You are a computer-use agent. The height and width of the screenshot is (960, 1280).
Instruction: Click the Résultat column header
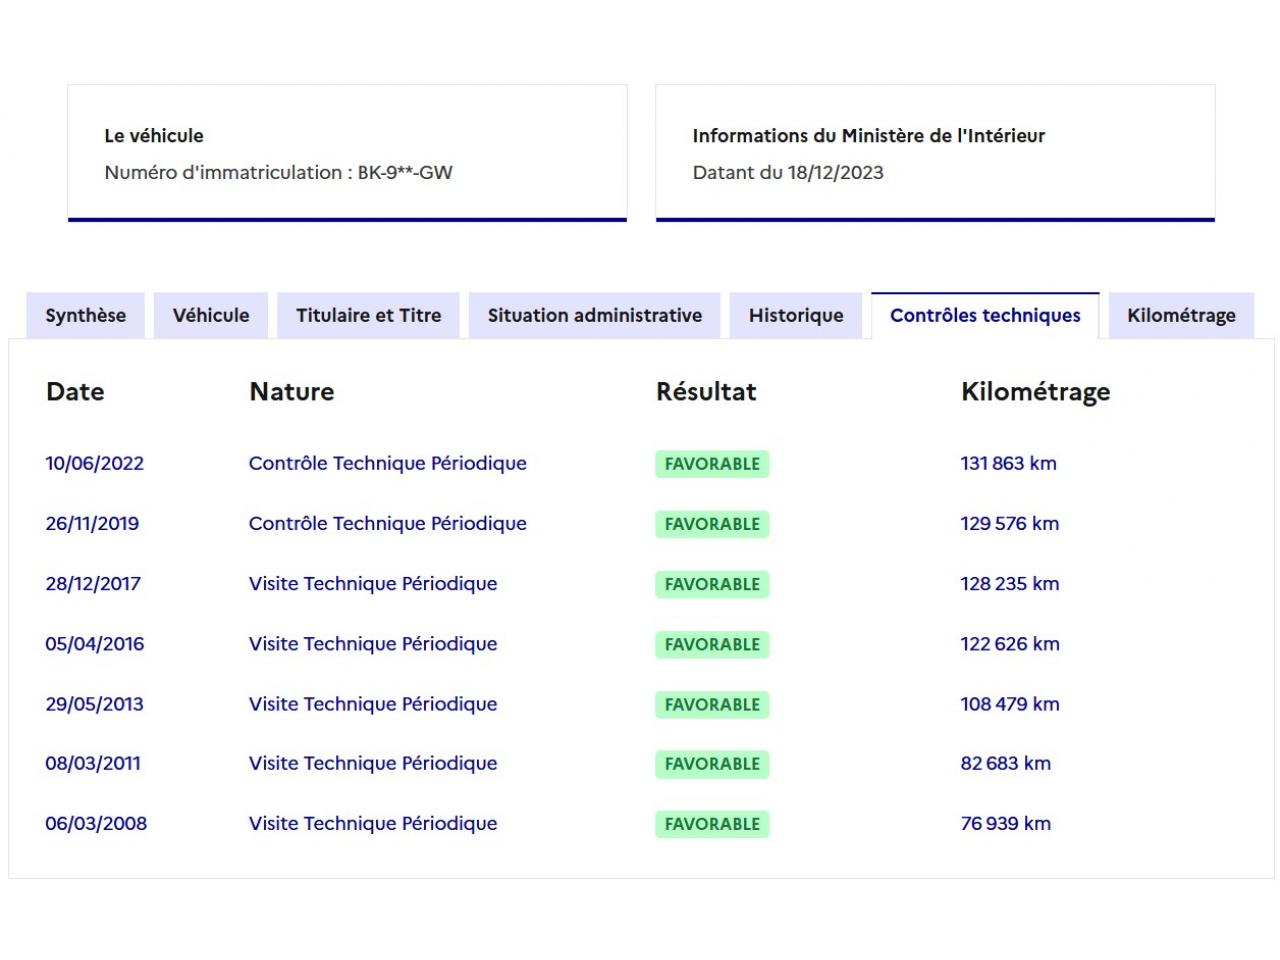coord(706,391)
